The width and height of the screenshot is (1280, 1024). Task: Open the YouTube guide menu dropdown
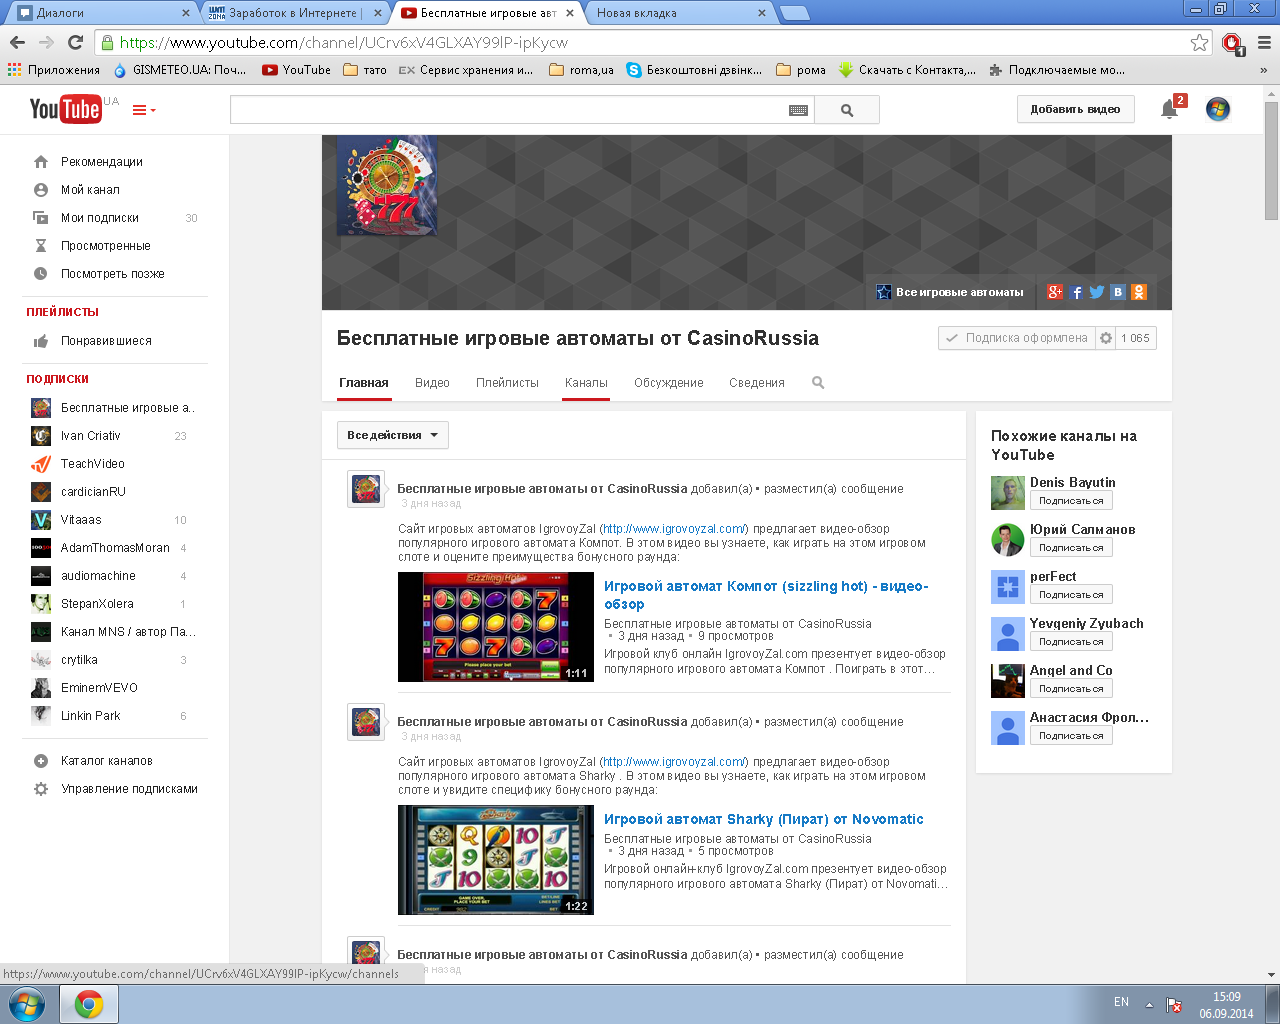pyautogui.click(x=144, y=110)
